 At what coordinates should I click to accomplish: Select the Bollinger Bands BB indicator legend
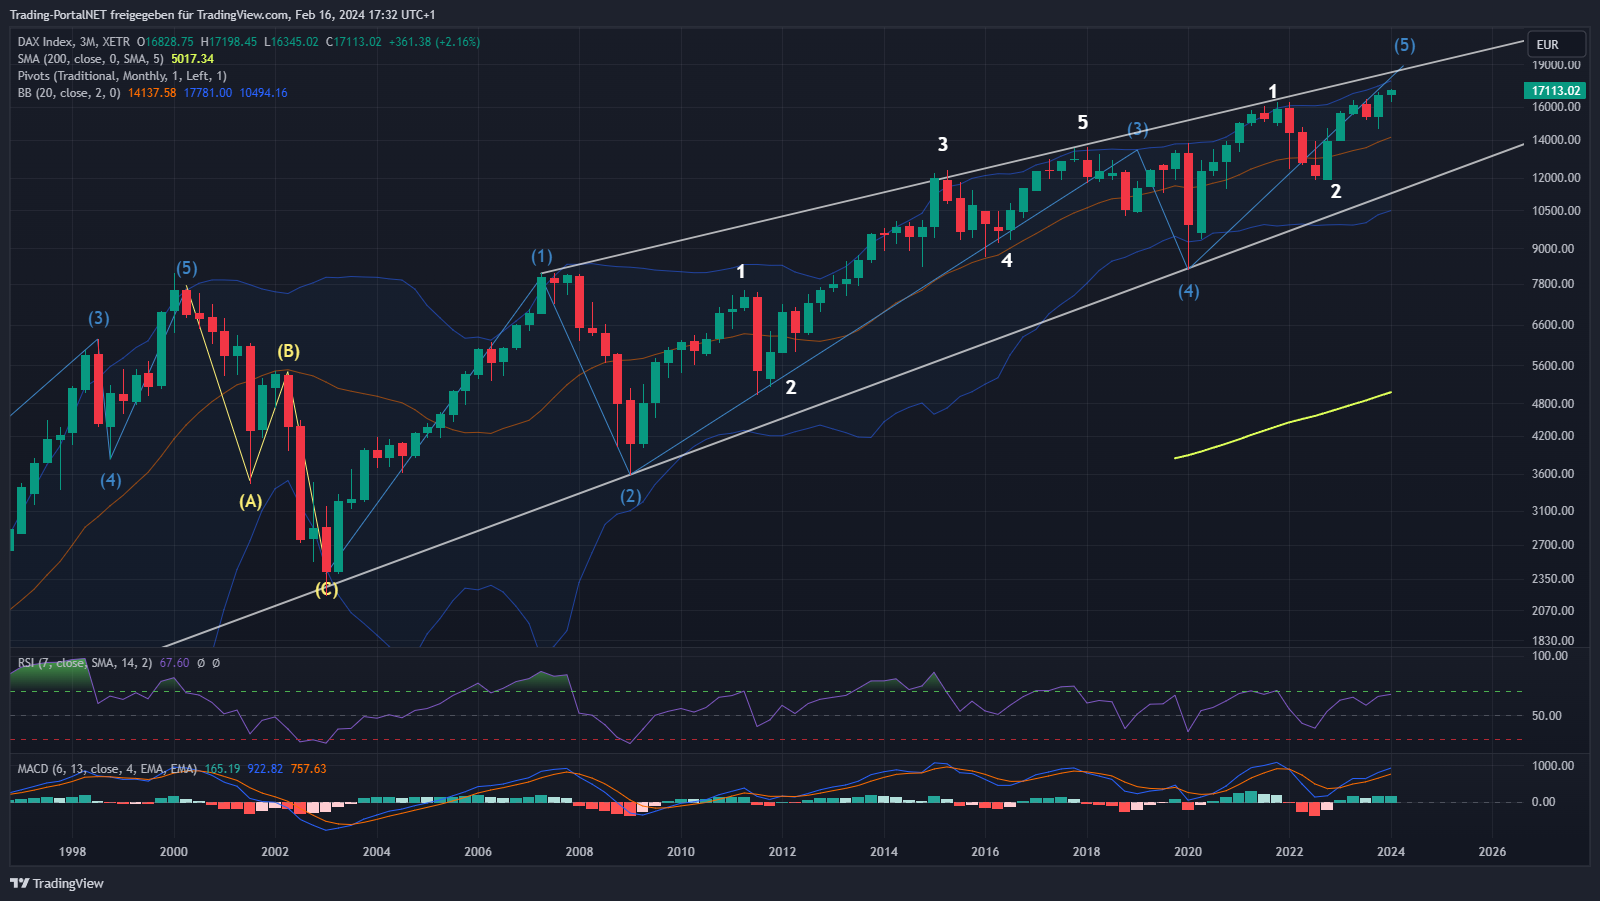68,93
